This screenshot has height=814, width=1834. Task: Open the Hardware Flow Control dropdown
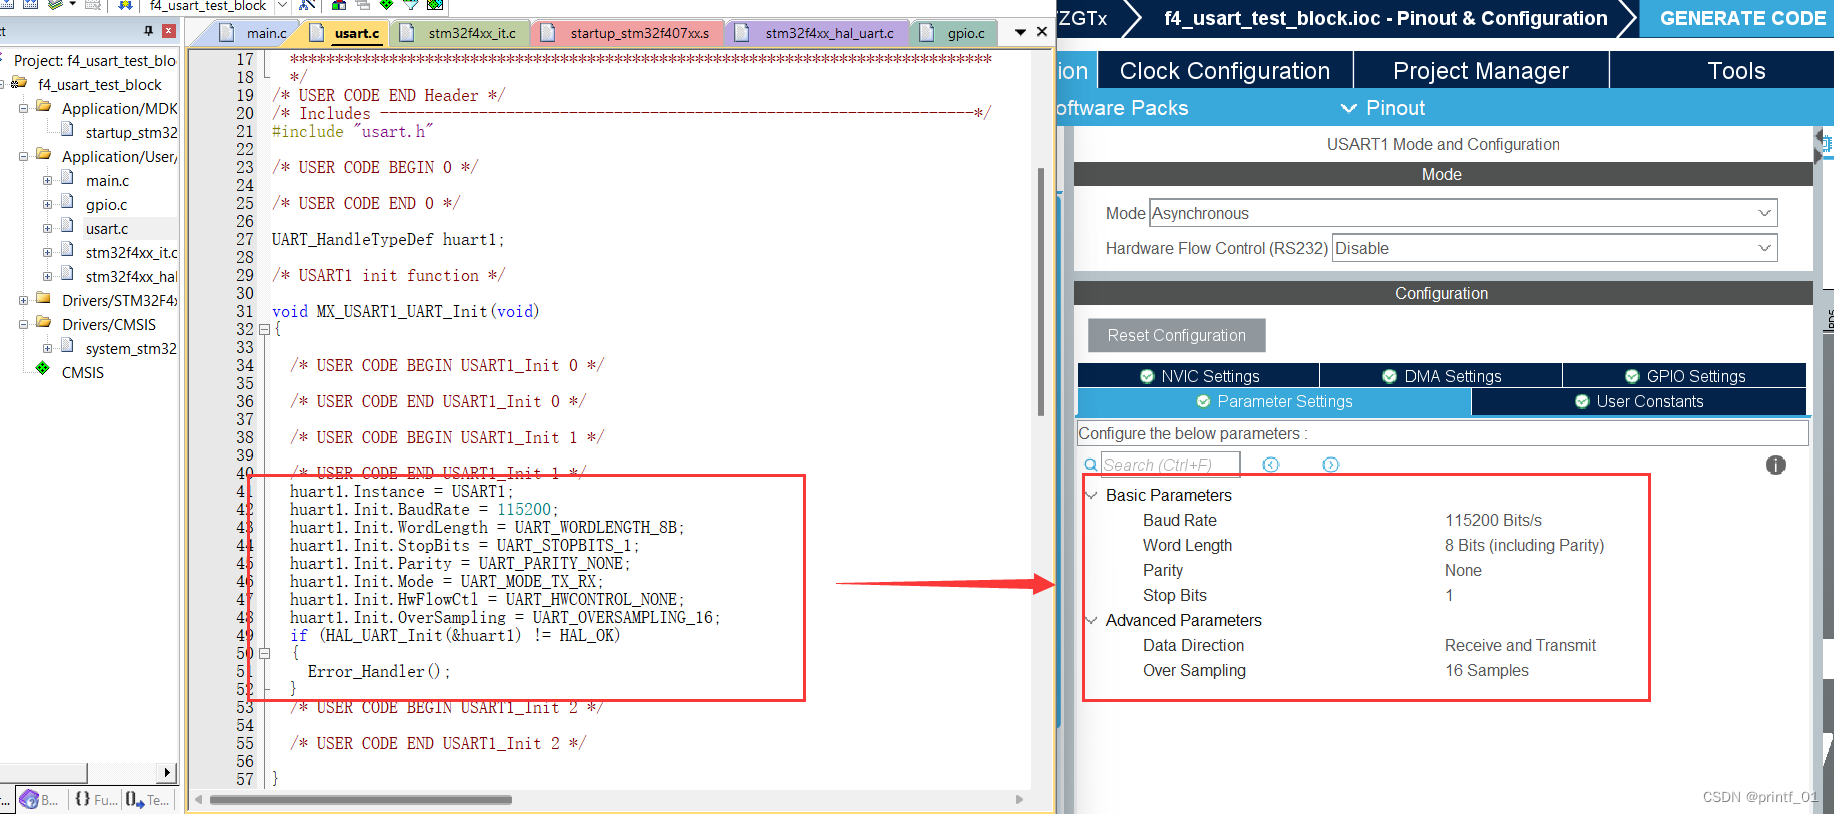tap(1555, 248)
